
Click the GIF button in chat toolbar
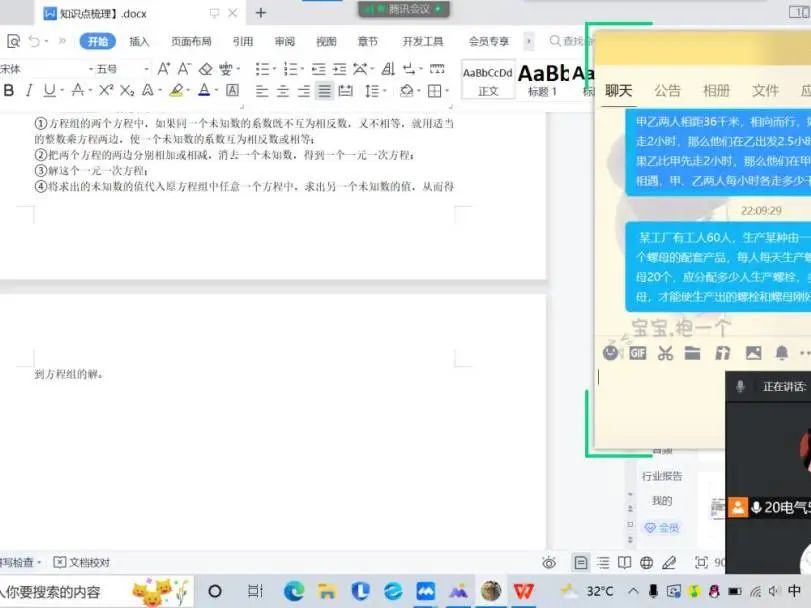[x=637, y=353]
